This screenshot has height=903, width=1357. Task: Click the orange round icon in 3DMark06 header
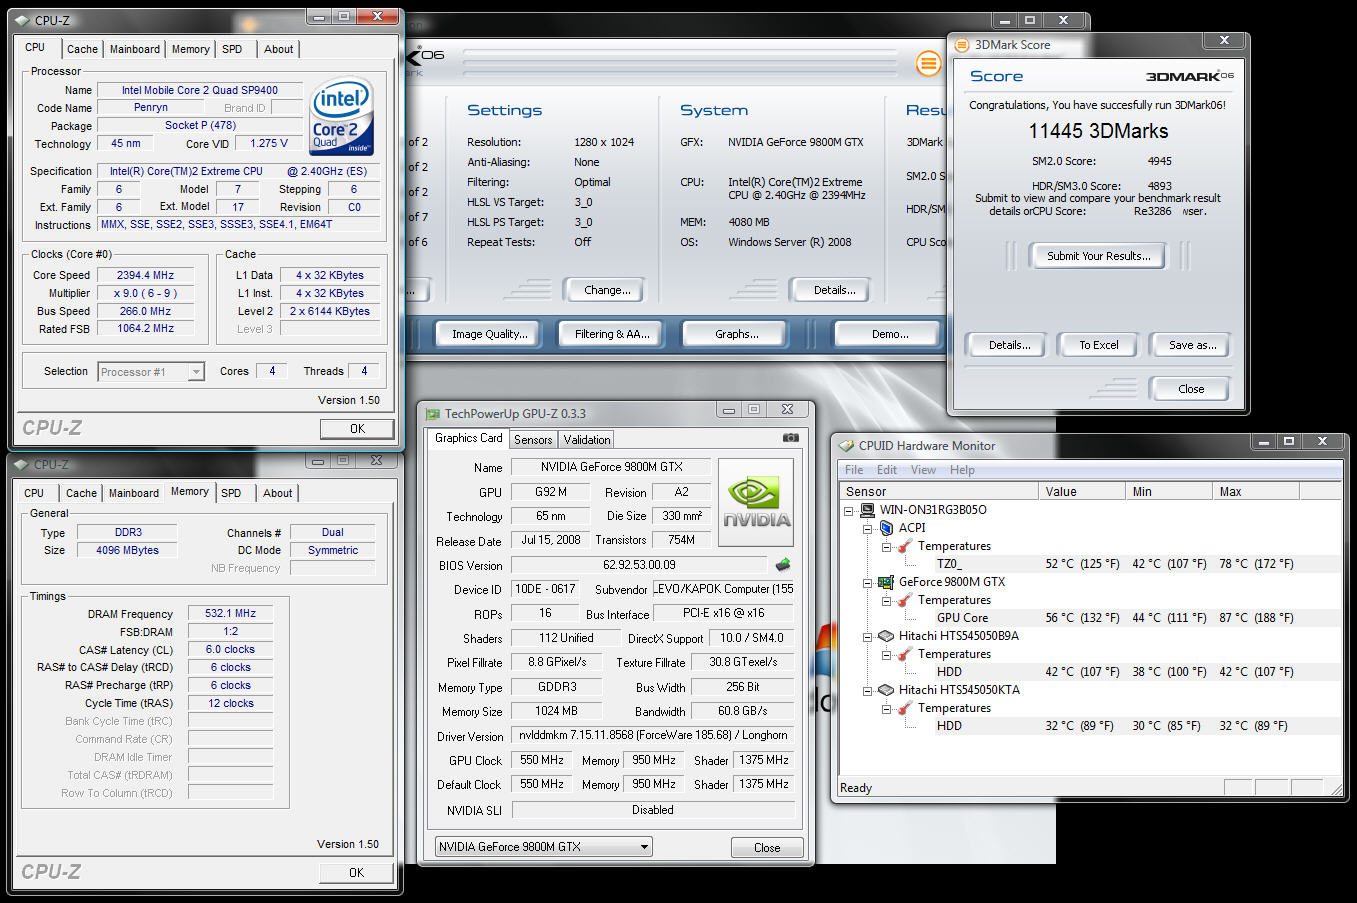[x=928, y=64]
